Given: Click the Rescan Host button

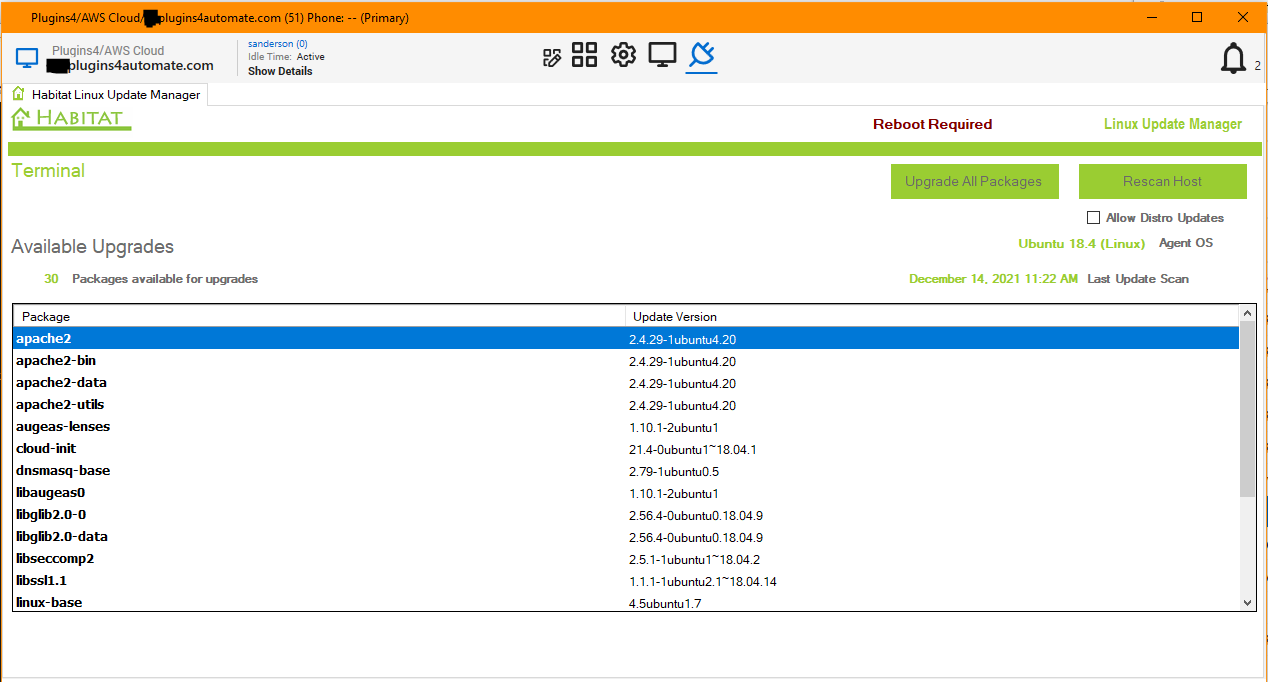Looking at the screenshot, I should tap(1162, 181).
